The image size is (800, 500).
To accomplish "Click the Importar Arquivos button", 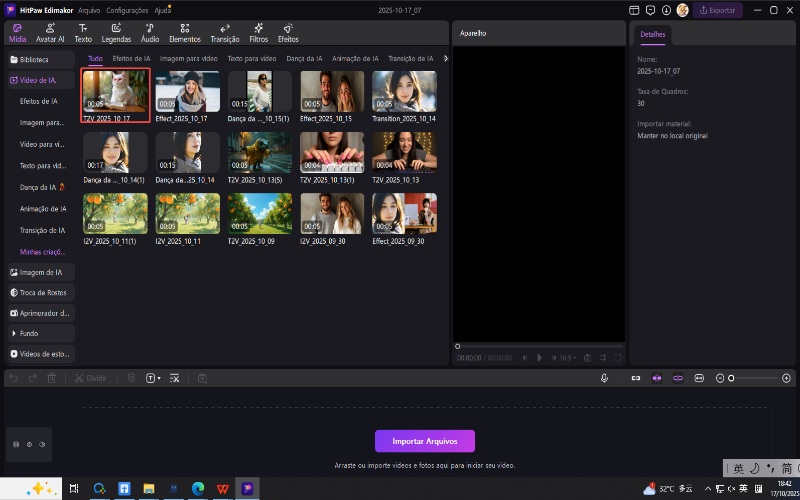I will 424,441.
